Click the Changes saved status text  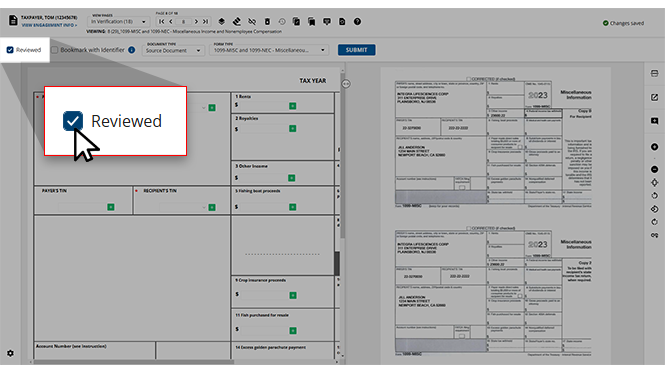coord(627,23)
